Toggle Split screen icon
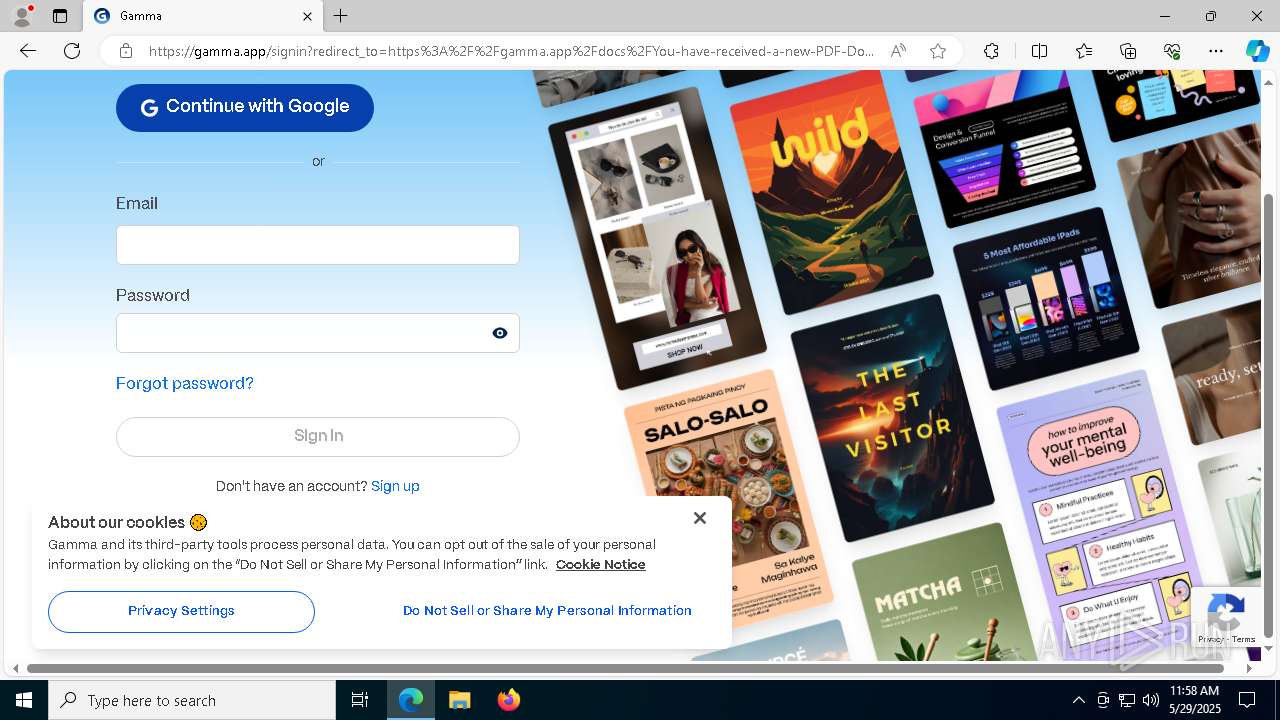1280x720 pixels. 1039,51
